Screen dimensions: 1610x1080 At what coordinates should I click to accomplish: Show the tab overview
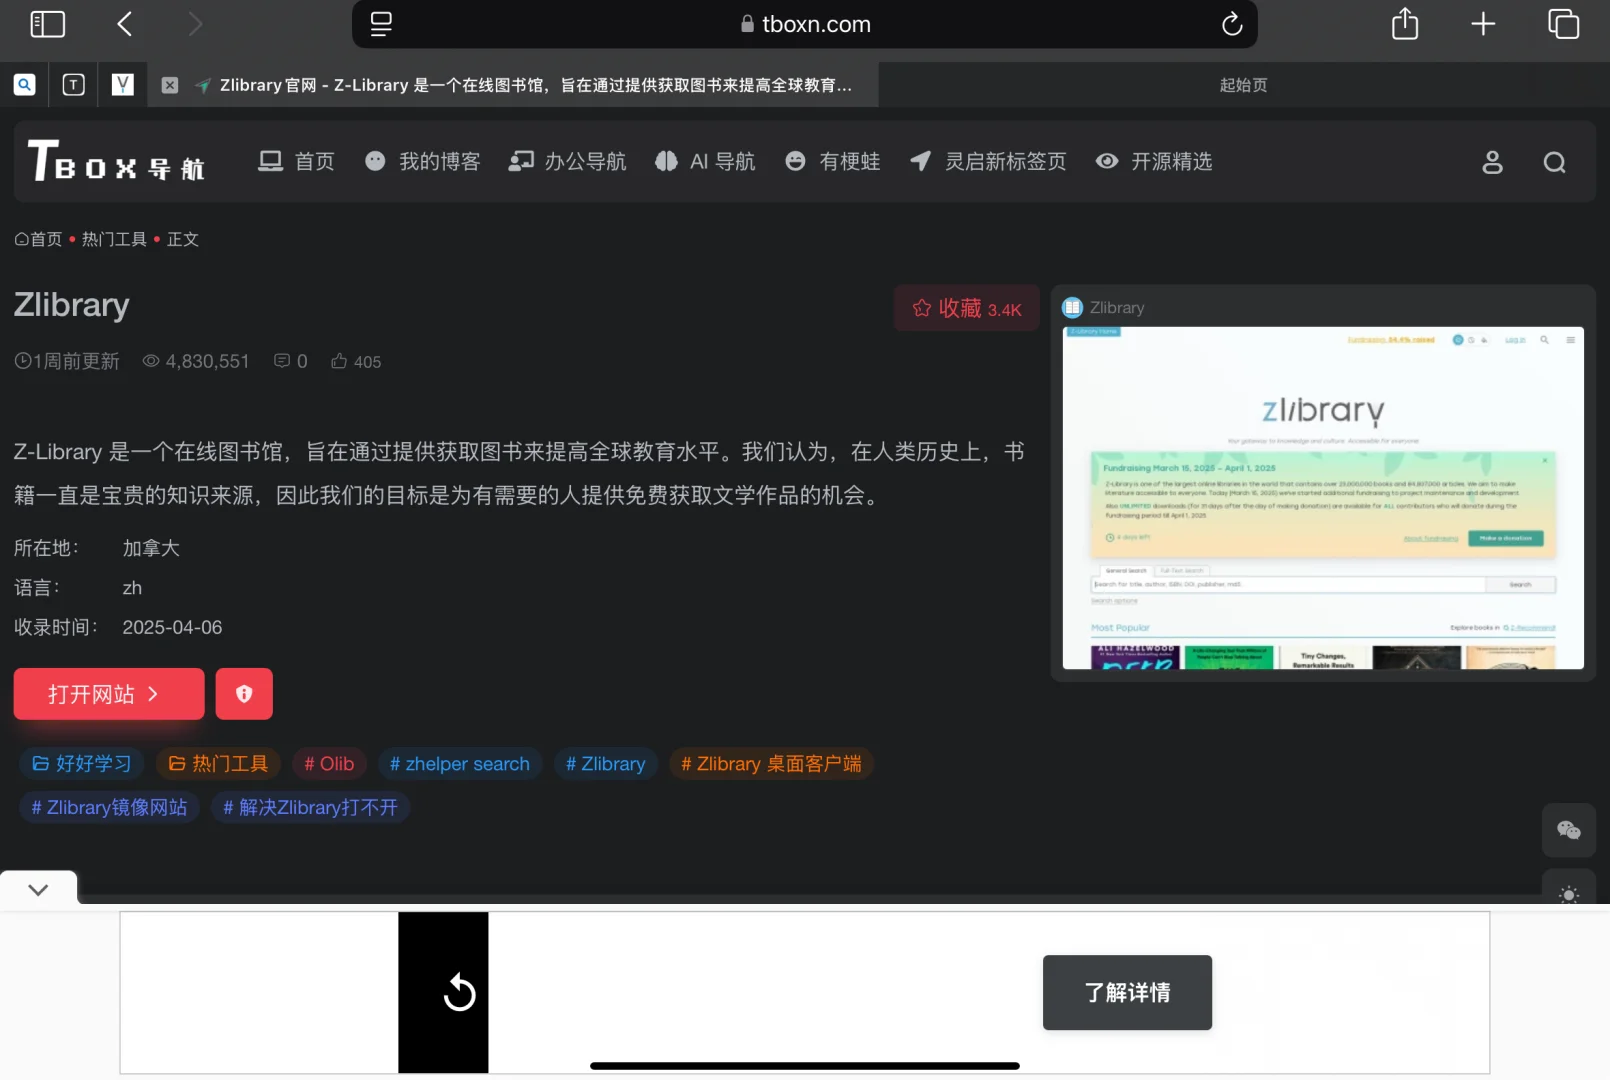1563,24
